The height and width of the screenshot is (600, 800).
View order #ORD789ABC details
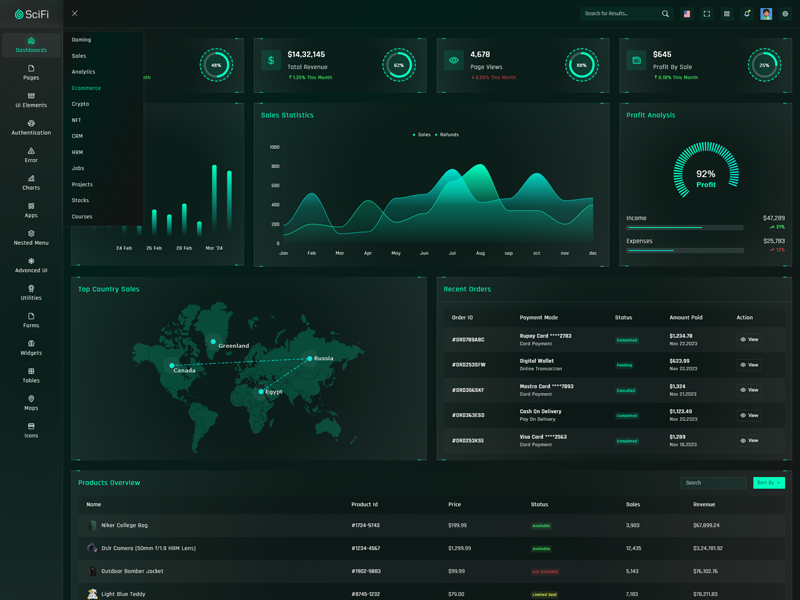point(749,340)
